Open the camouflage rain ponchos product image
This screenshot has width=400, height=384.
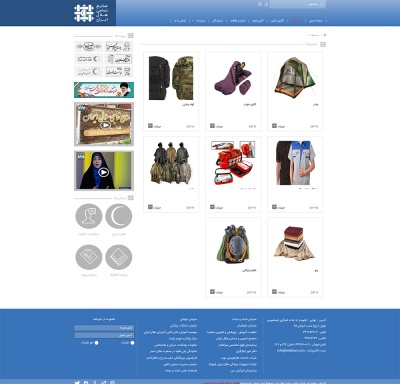171,163
